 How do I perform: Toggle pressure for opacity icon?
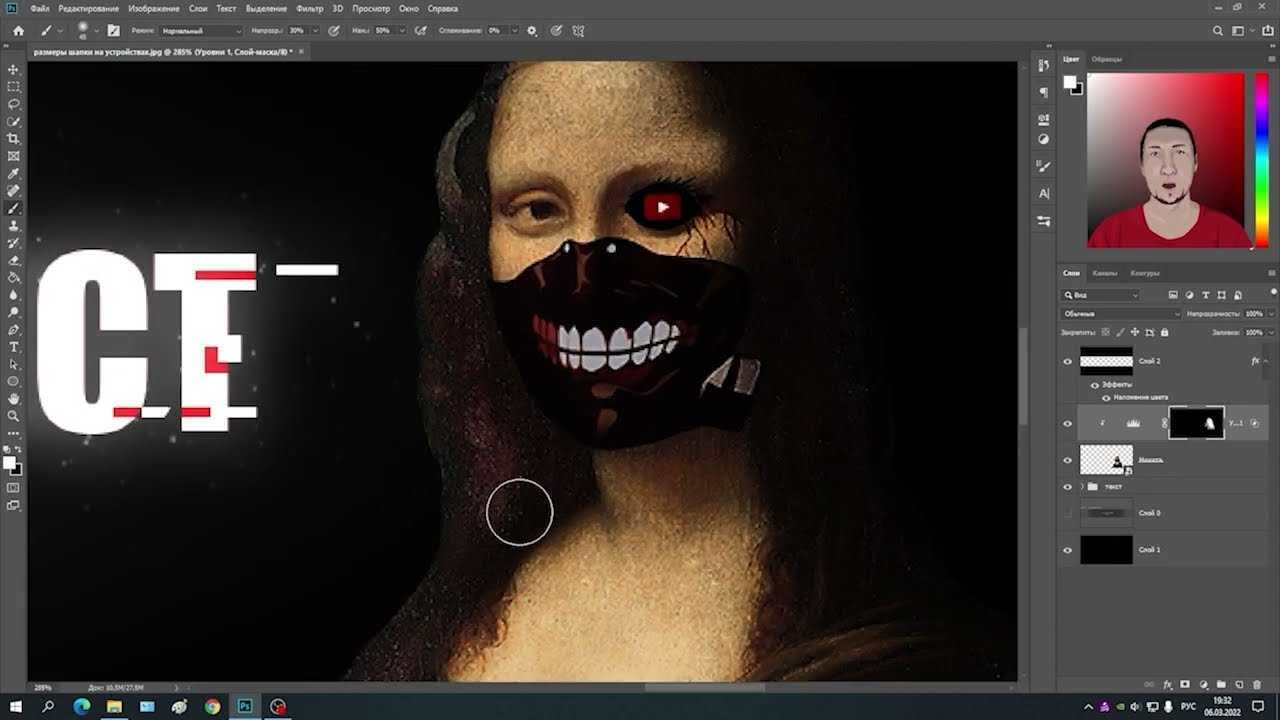click(334, 31)
